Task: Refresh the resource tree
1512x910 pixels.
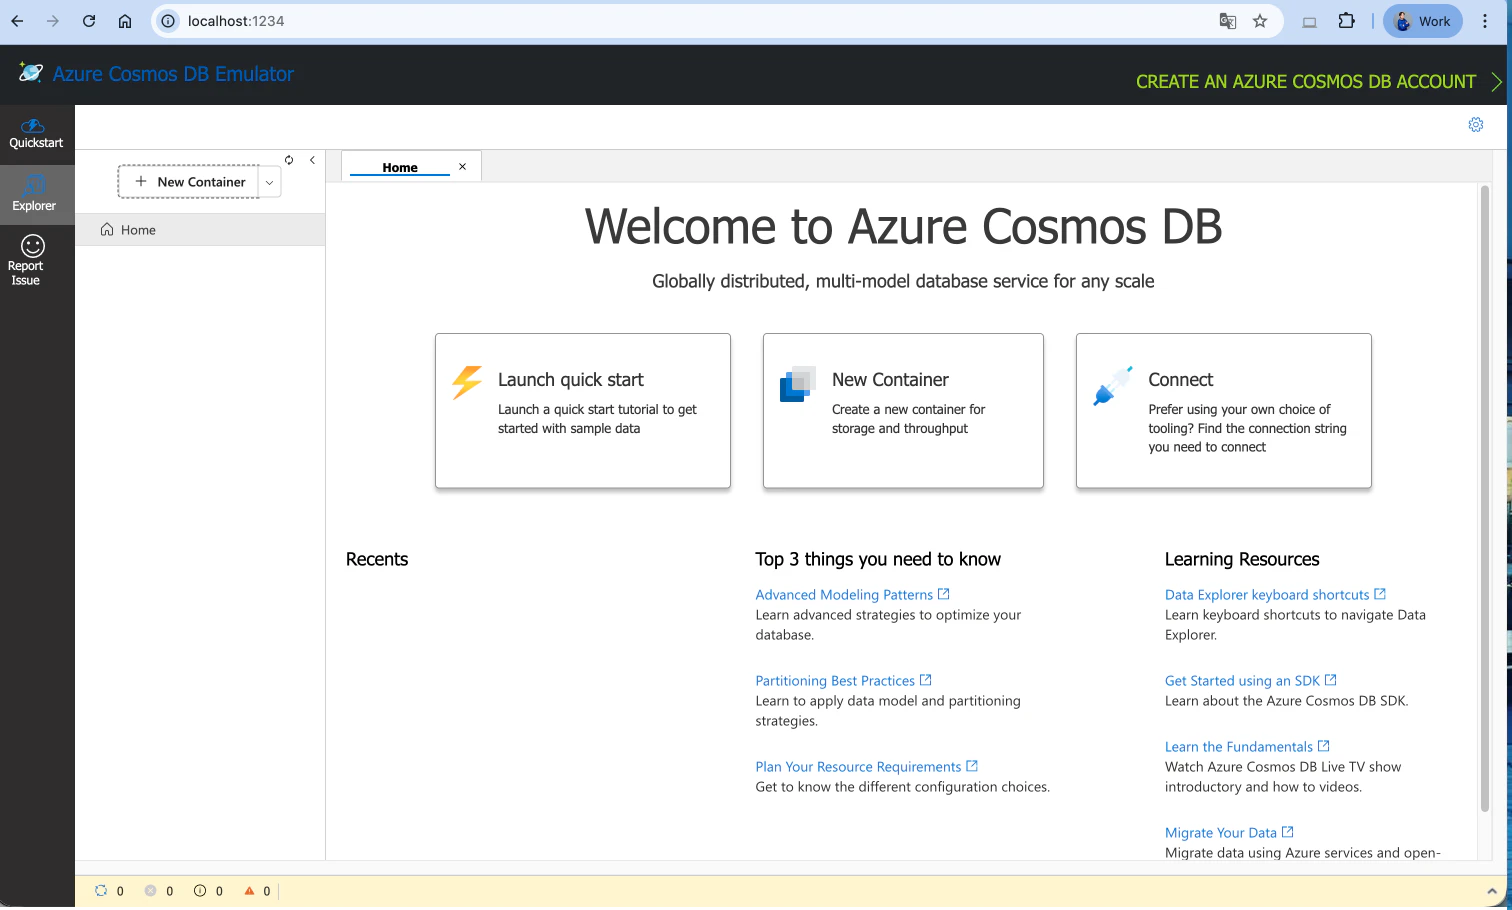Action: point(289,160)
